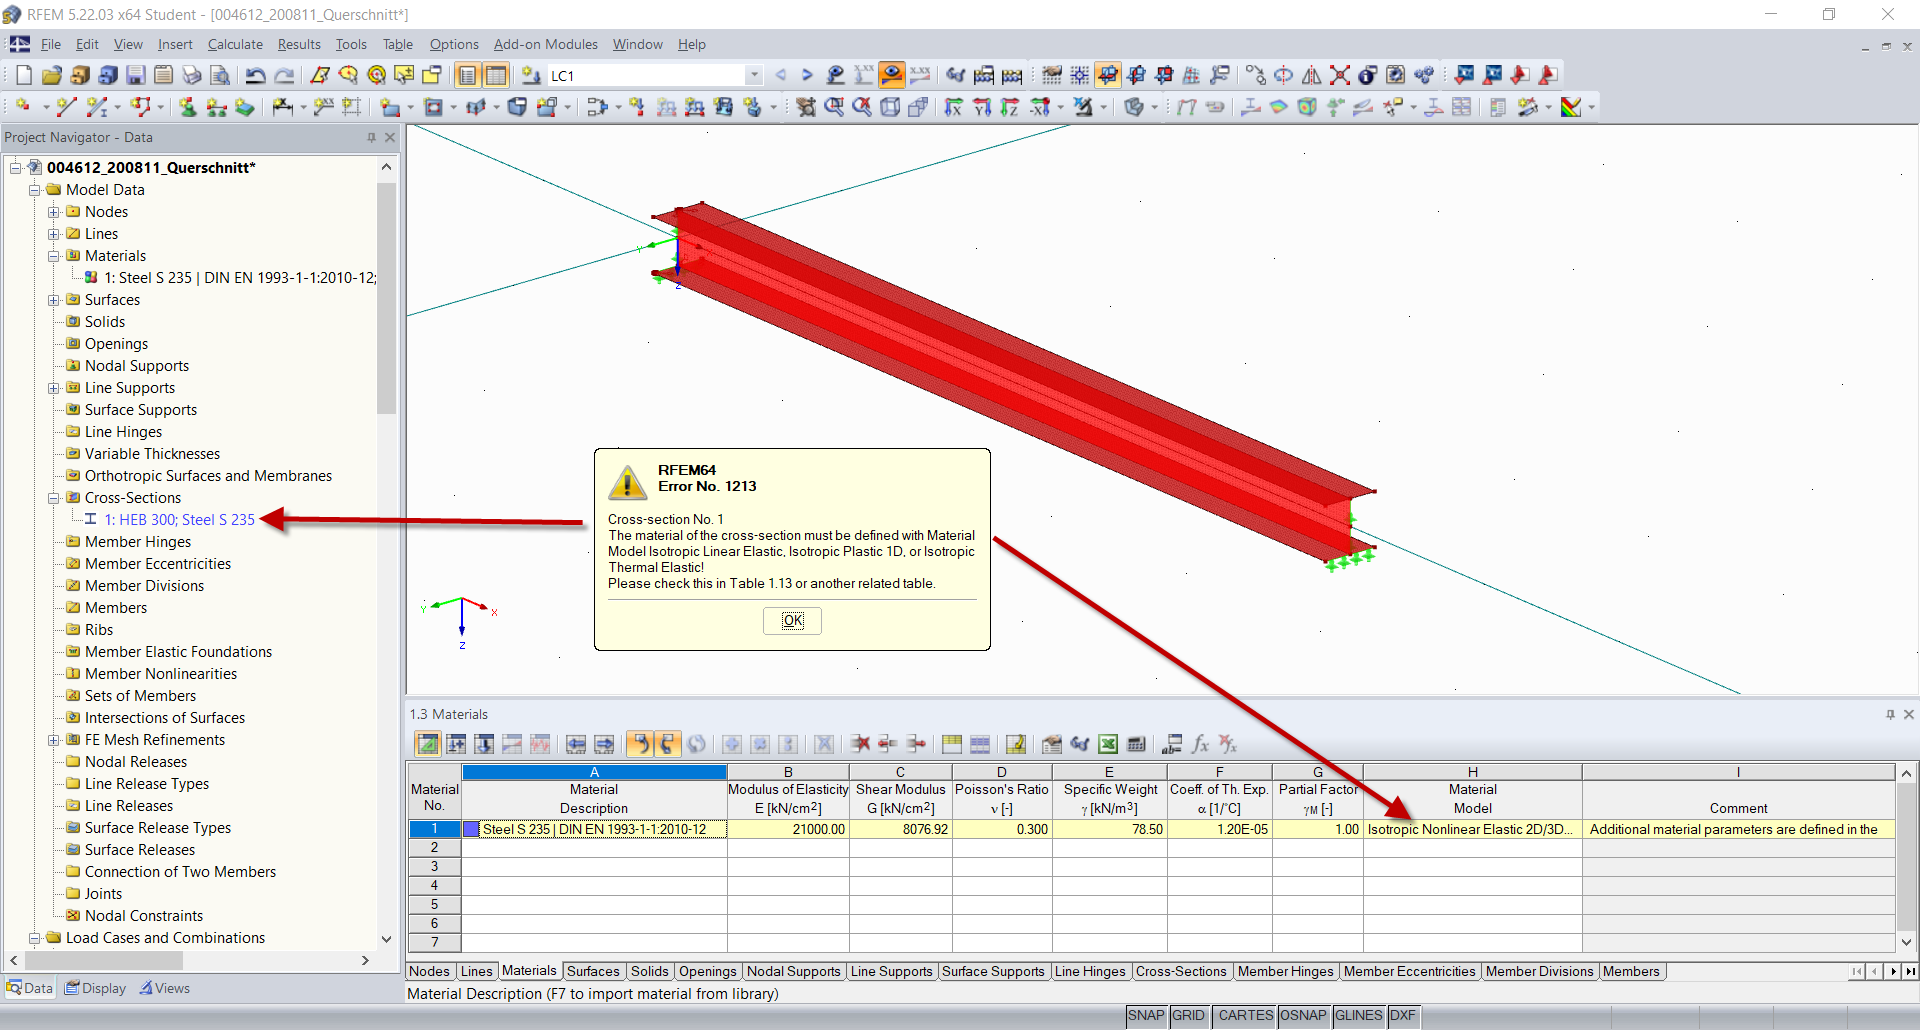Go to the previous load case arrow
This screenshot has width=1920, height=1030.
(781, 75)
